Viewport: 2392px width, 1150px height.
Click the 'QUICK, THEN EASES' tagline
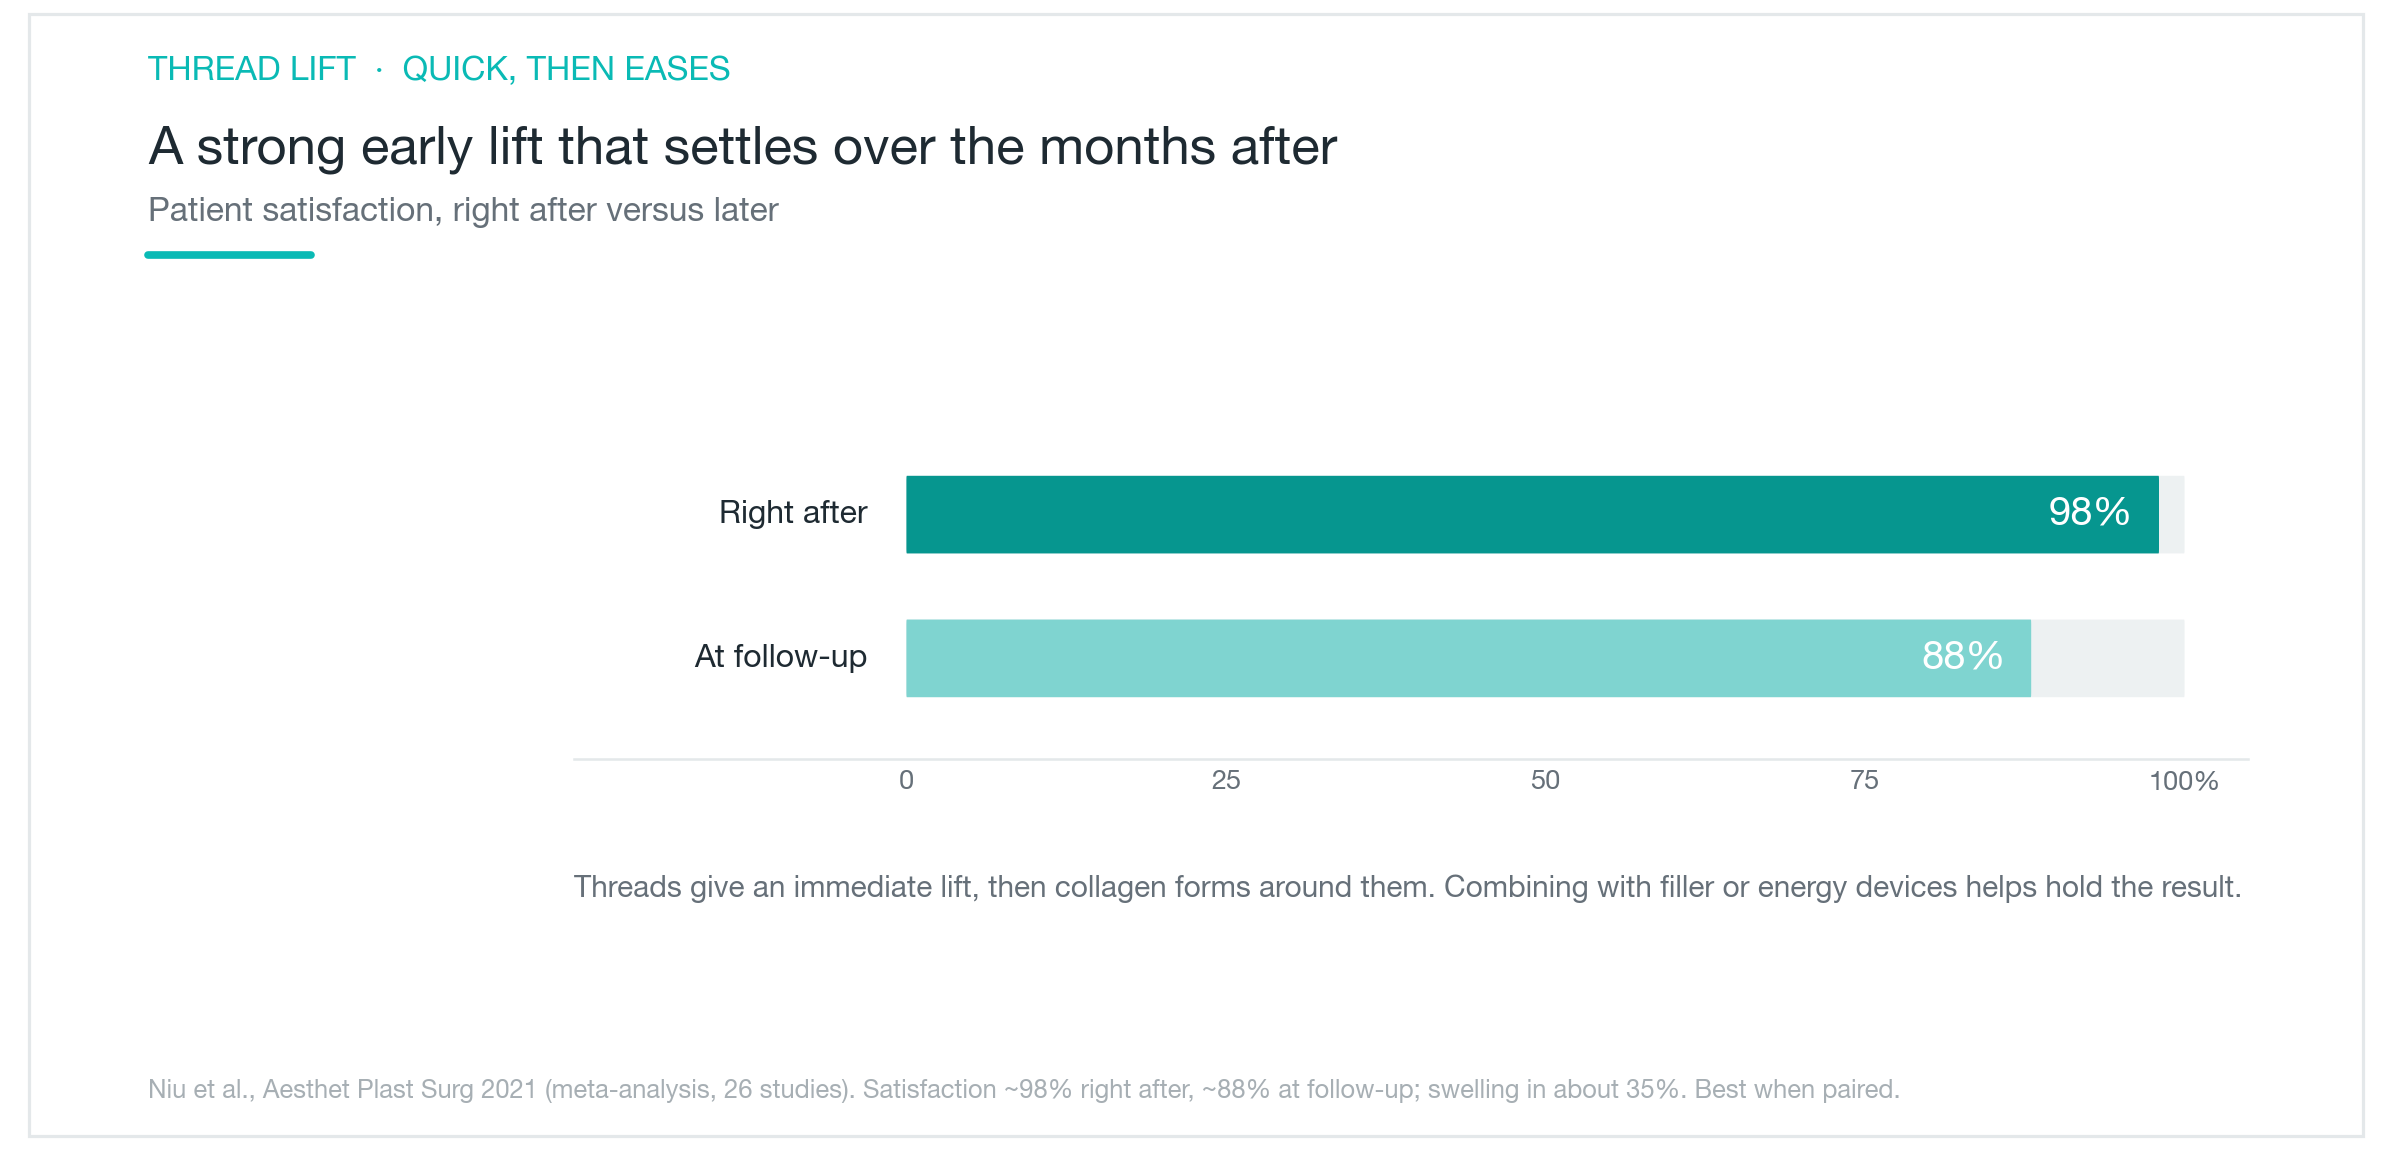566,69
